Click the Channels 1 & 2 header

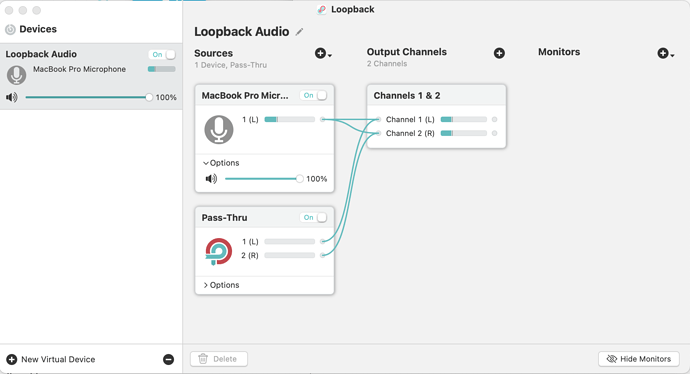point(437,95)
